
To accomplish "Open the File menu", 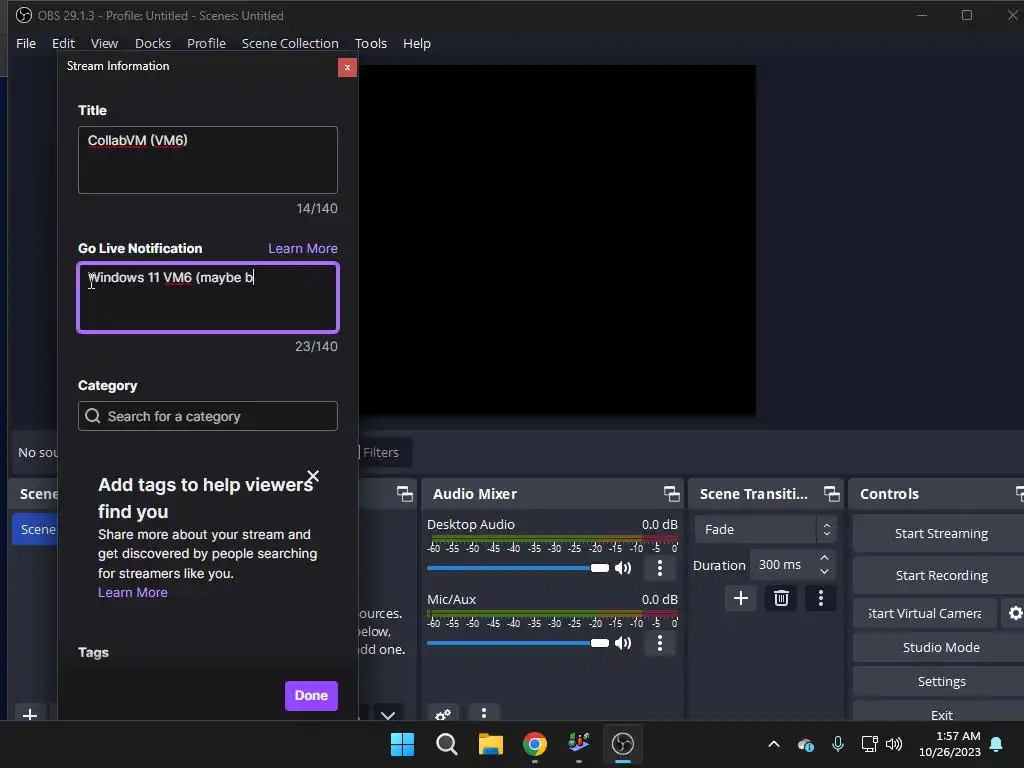I will tap(26, 43).
